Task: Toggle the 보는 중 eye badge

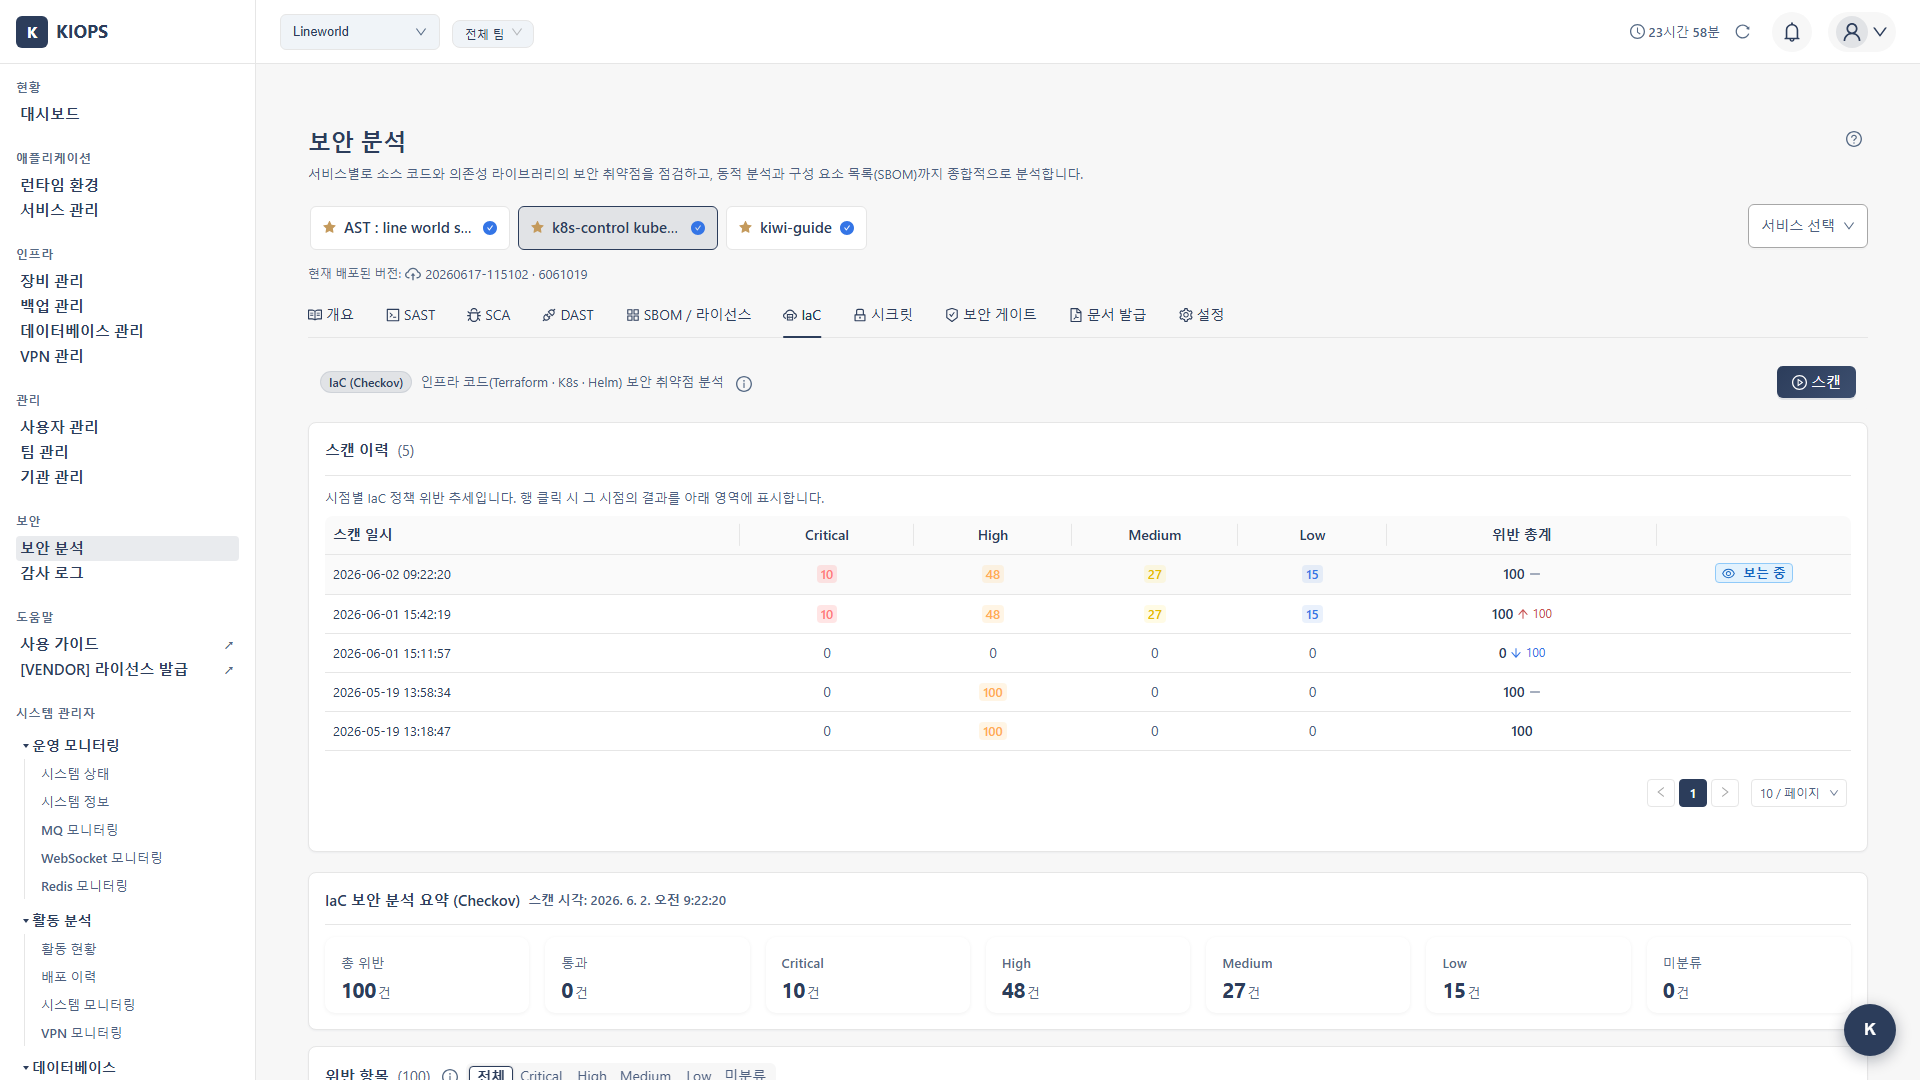Action: click(1754, 573)
